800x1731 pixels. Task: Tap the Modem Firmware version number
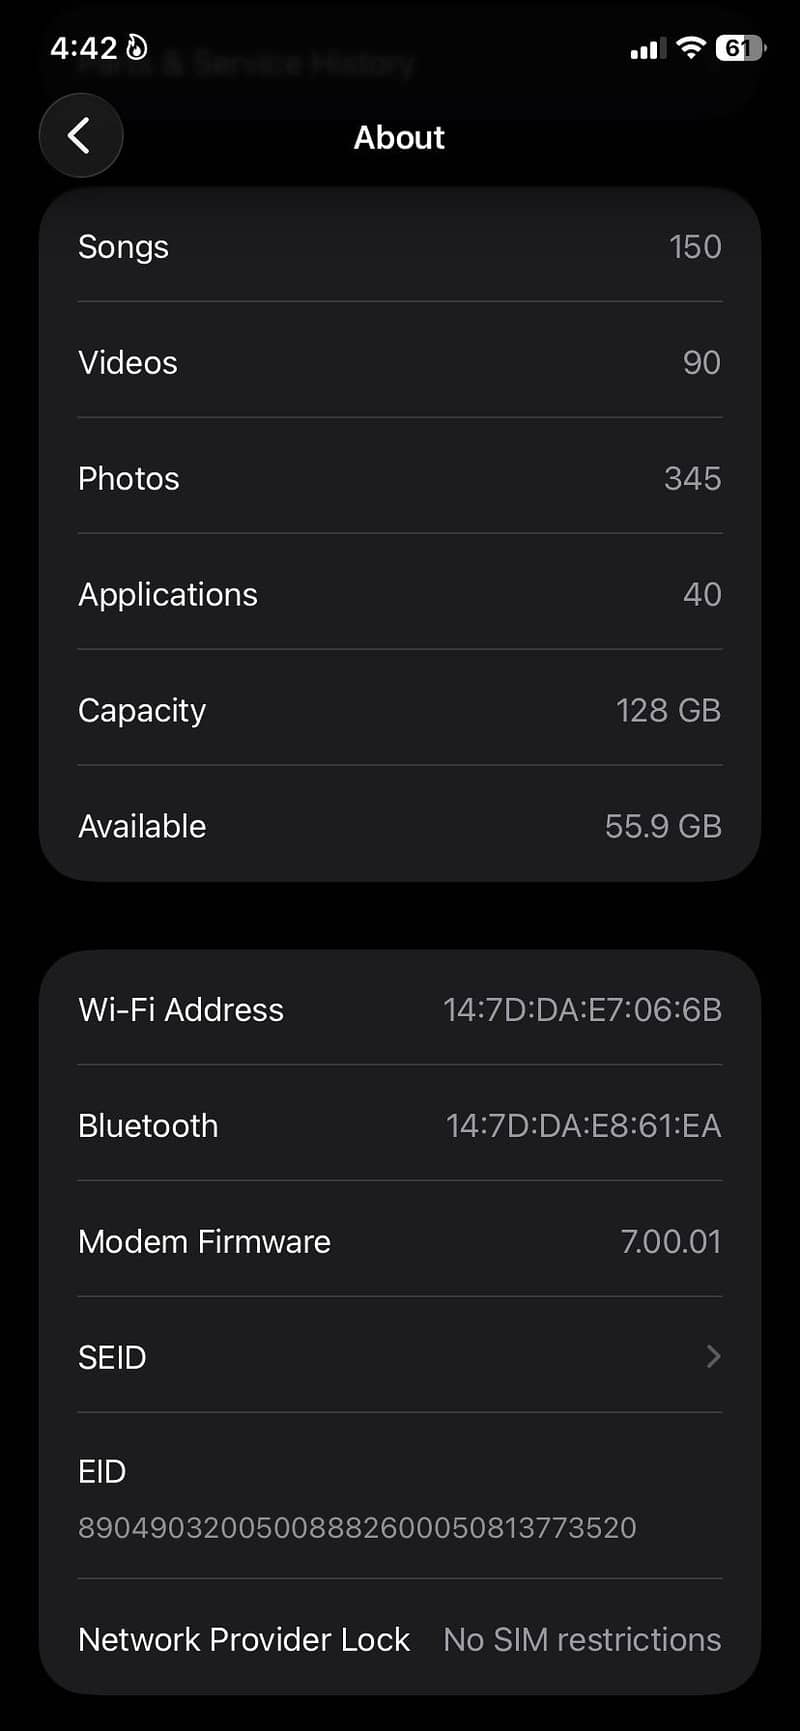coord(670,1242)
